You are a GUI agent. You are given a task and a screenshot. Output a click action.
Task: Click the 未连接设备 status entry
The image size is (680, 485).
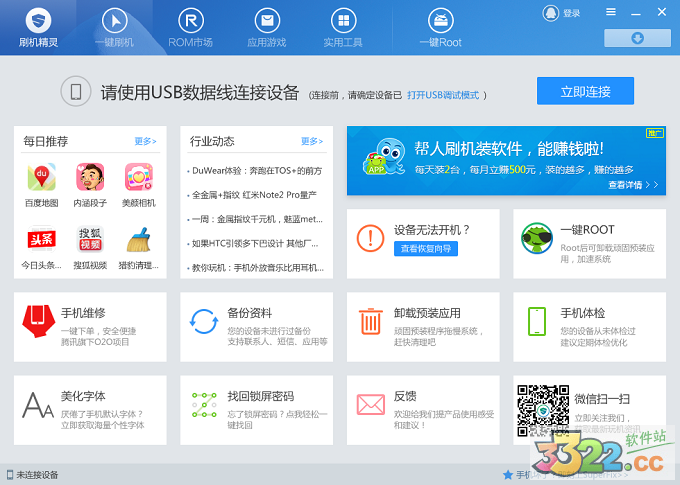click(x=33, y=475)
